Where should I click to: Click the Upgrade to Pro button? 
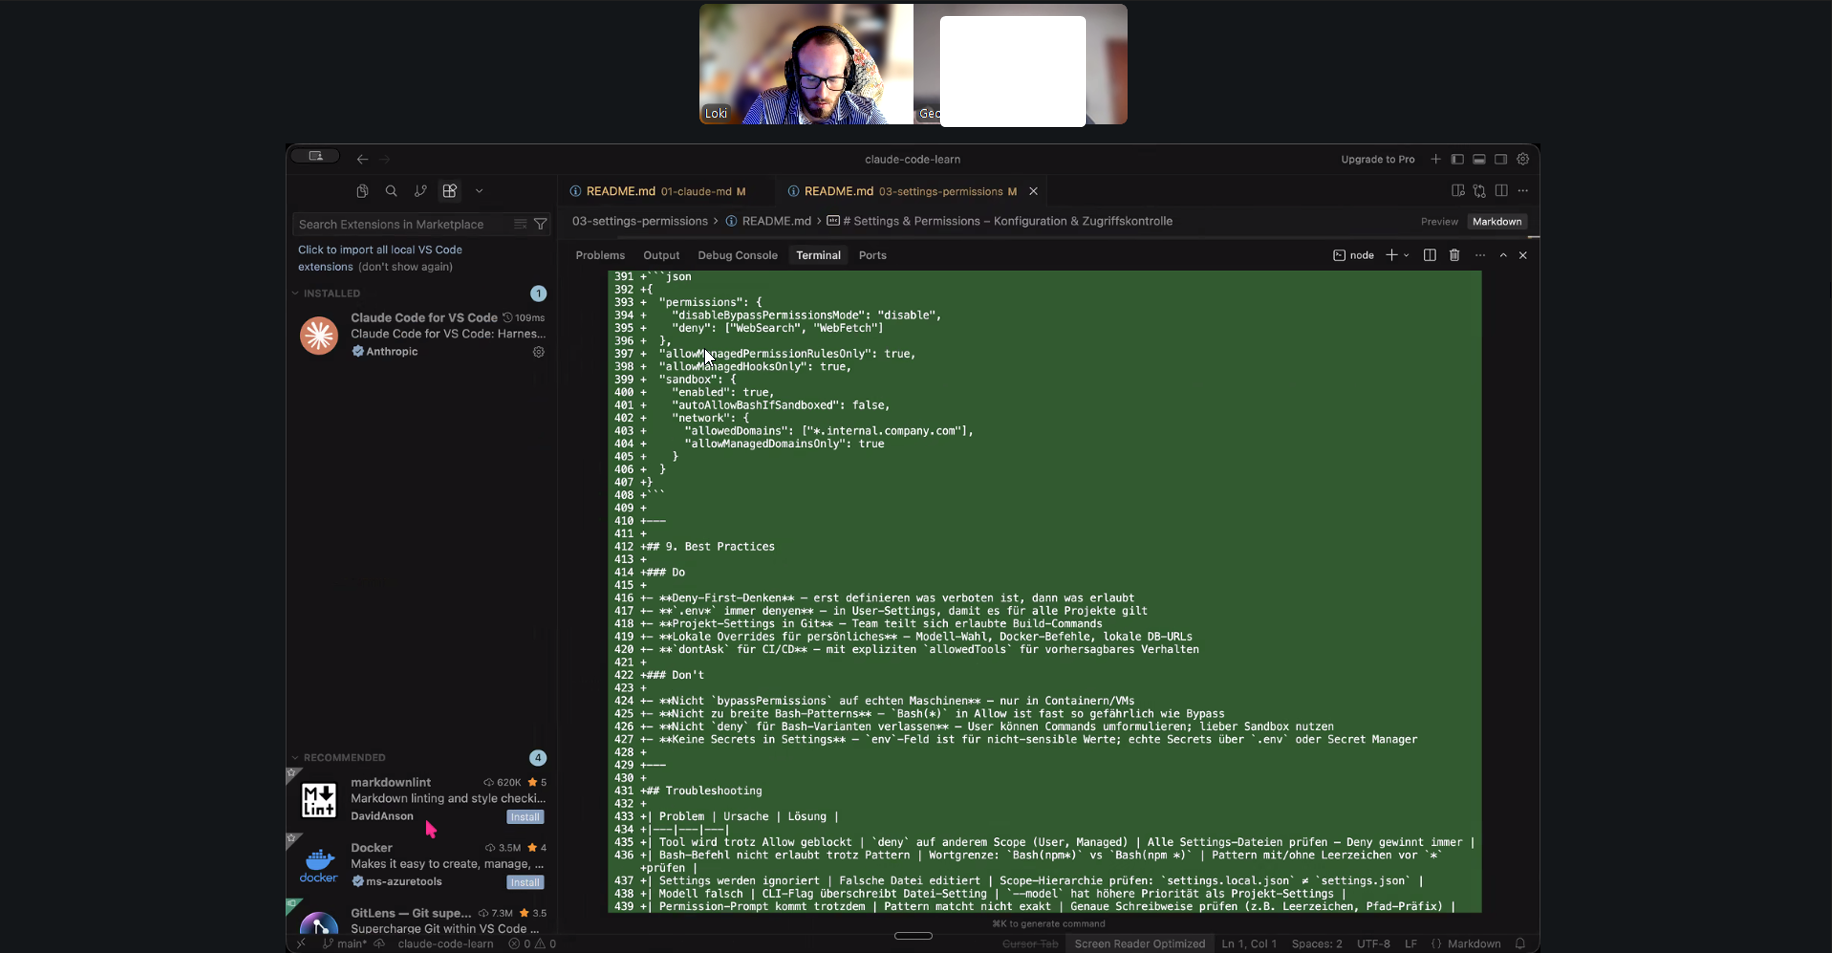pyautogui.click(x=1378, y=159)
